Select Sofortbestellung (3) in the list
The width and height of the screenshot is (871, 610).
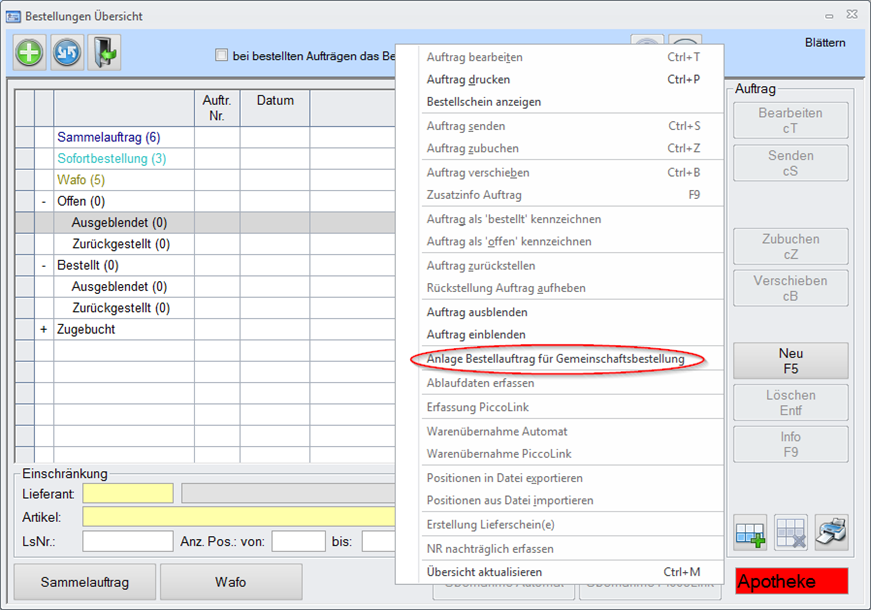(112, 159)
